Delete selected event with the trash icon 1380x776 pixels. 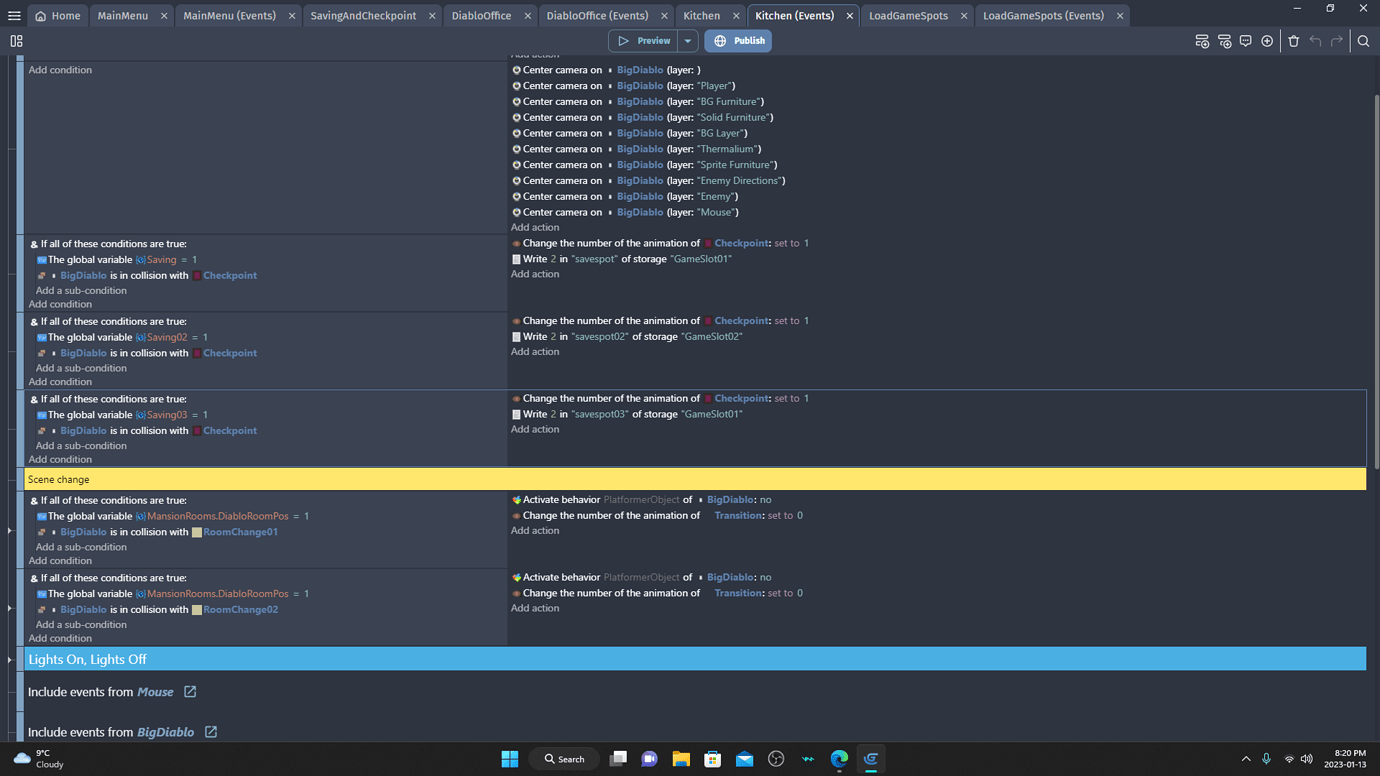(1294, 41)
